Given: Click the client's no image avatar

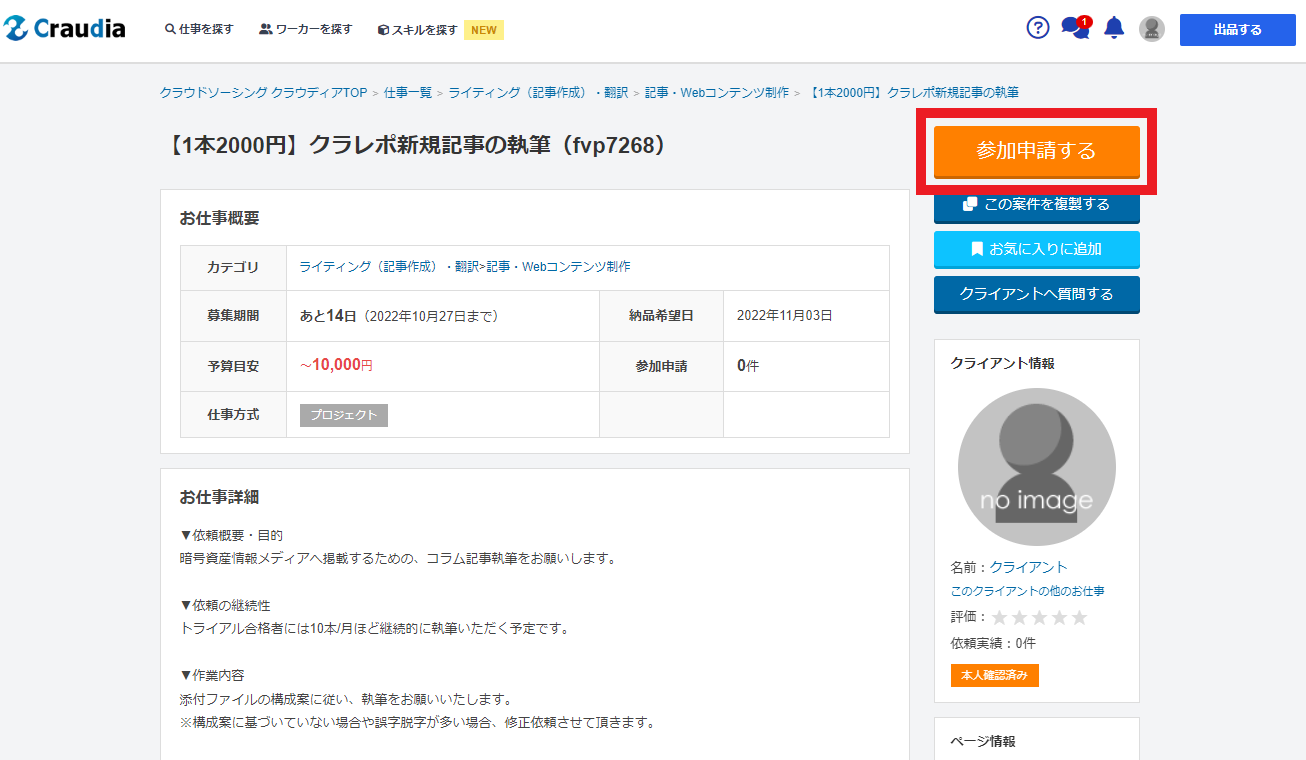Looking at the screenshot, I should click(x=1036, y=467).
